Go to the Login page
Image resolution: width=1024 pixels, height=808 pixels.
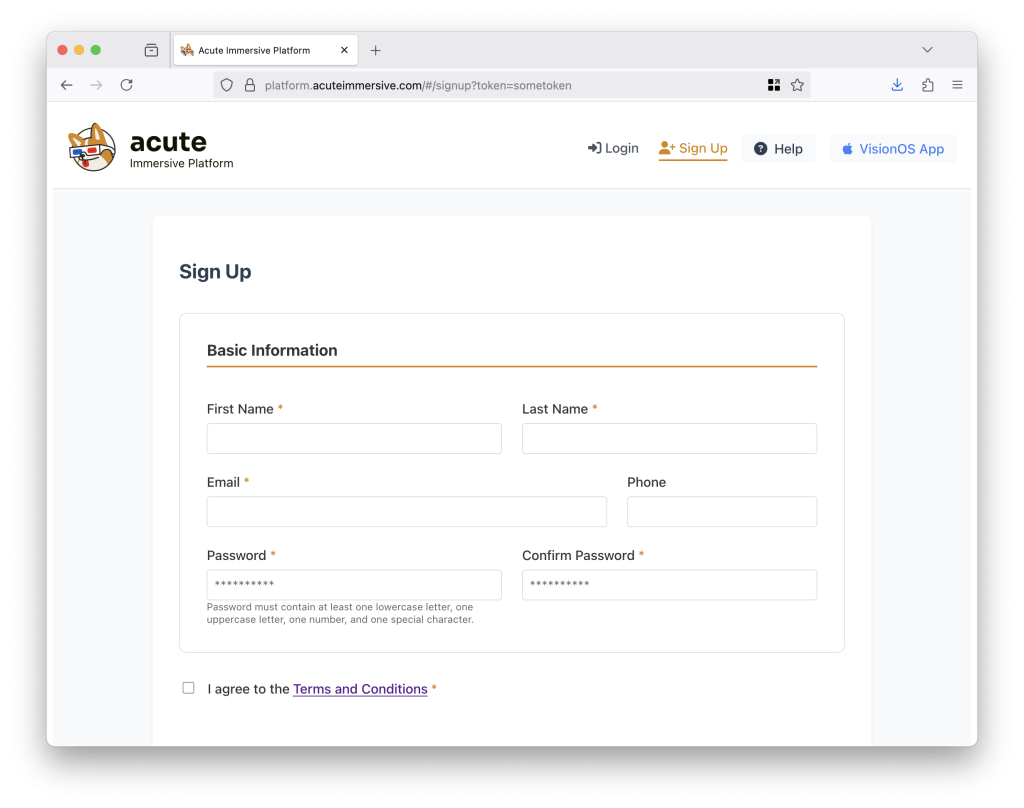(x=613, y=148)
